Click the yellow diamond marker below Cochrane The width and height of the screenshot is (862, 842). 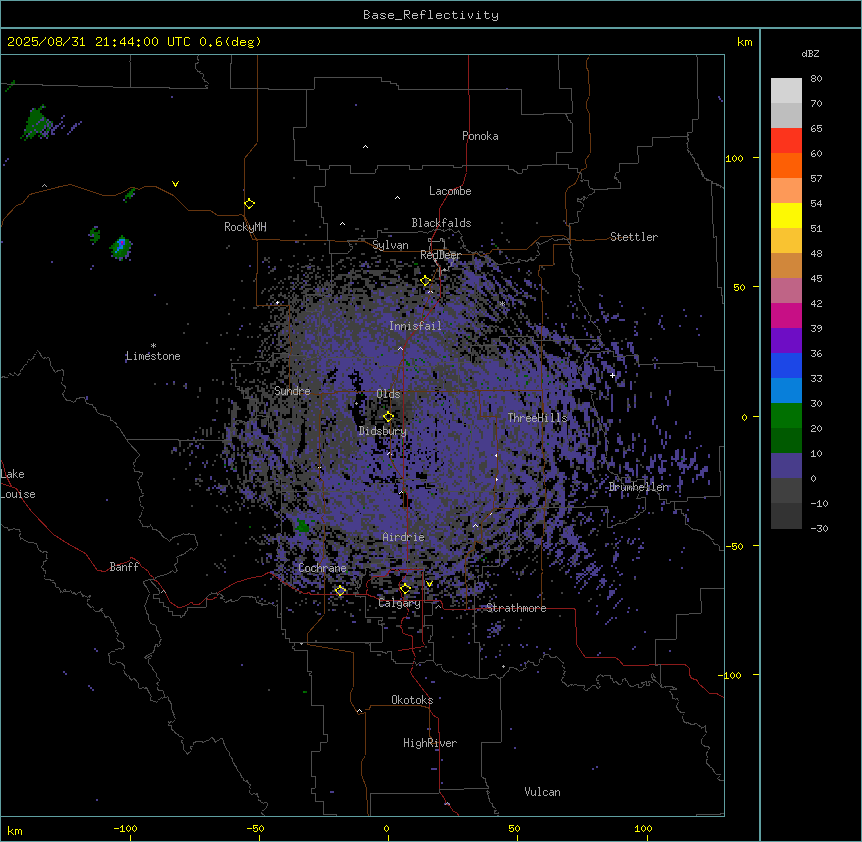[340, 590]
